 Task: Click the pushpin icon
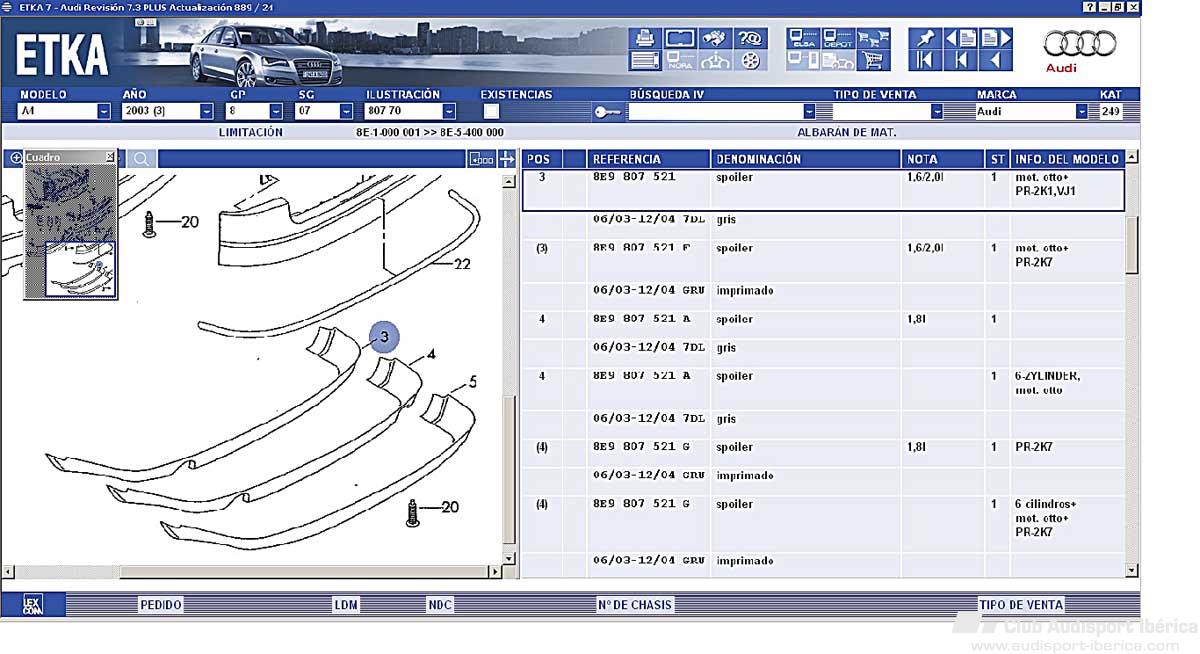pyautogui.click(x=926, y=38)
